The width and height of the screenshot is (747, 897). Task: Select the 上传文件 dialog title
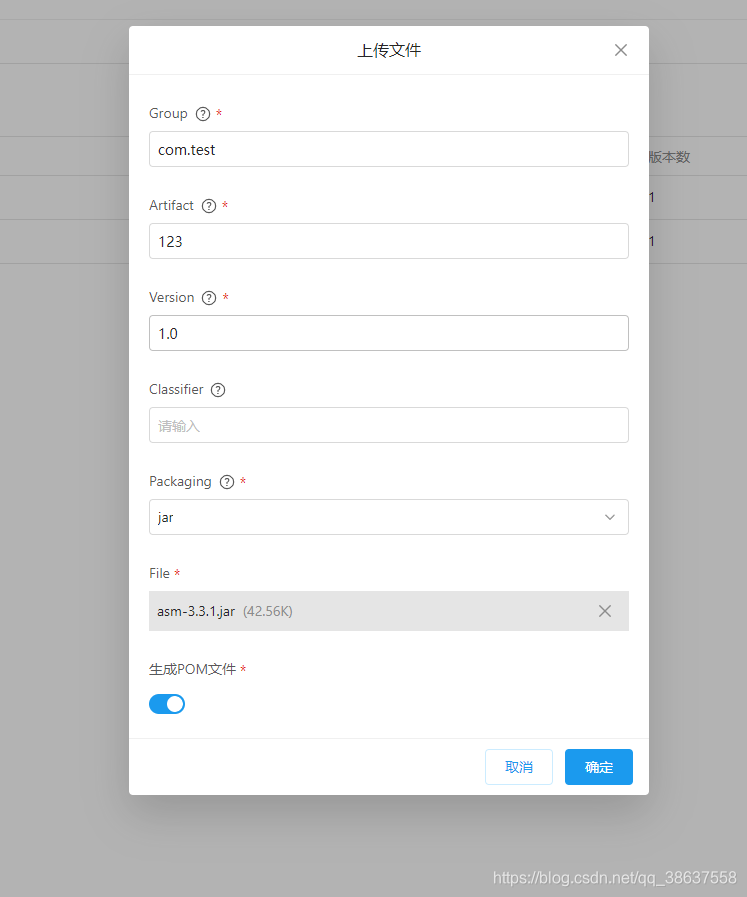coord(389,50)
